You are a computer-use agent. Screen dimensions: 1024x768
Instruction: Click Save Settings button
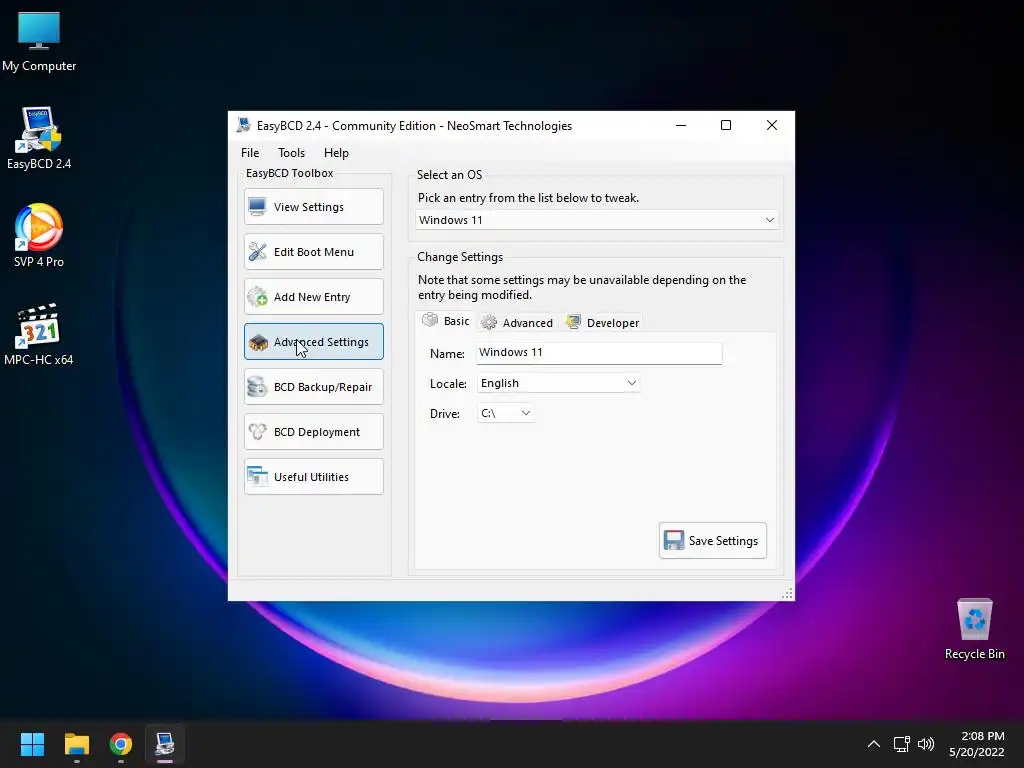(x=712, y=541)
